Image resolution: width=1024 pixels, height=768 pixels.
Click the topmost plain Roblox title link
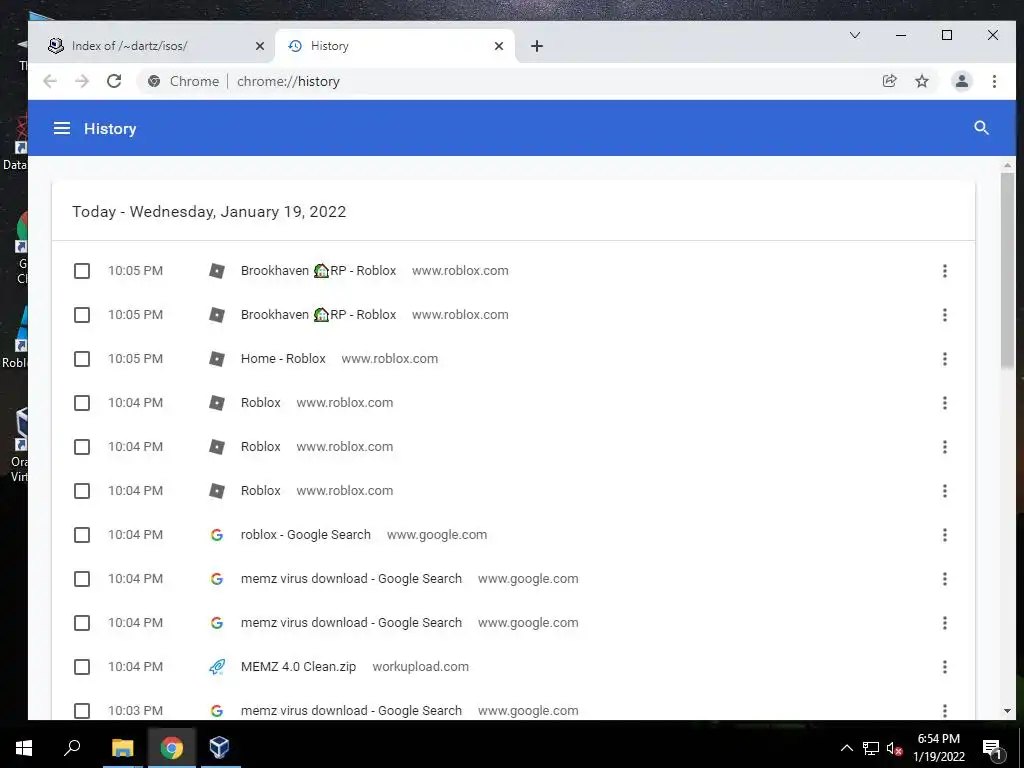click(261, 403)
